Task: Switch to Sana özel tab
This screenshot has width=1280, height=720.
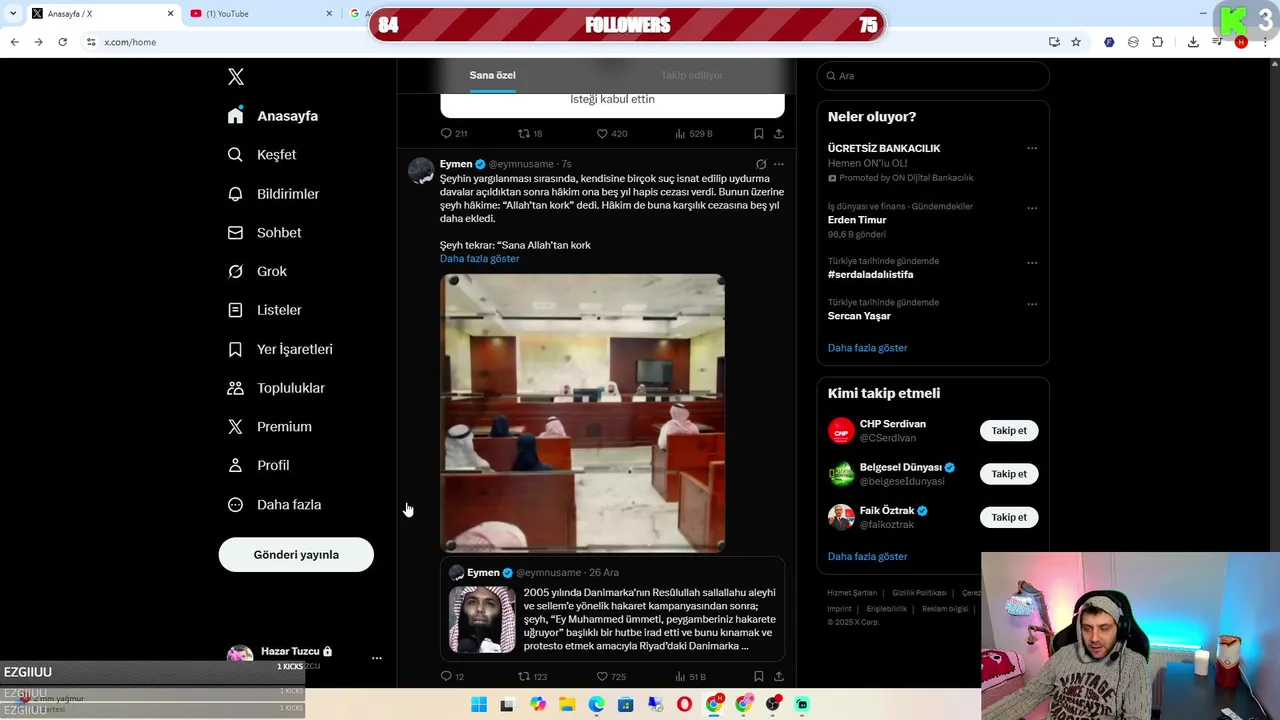Action: [493, 75]
